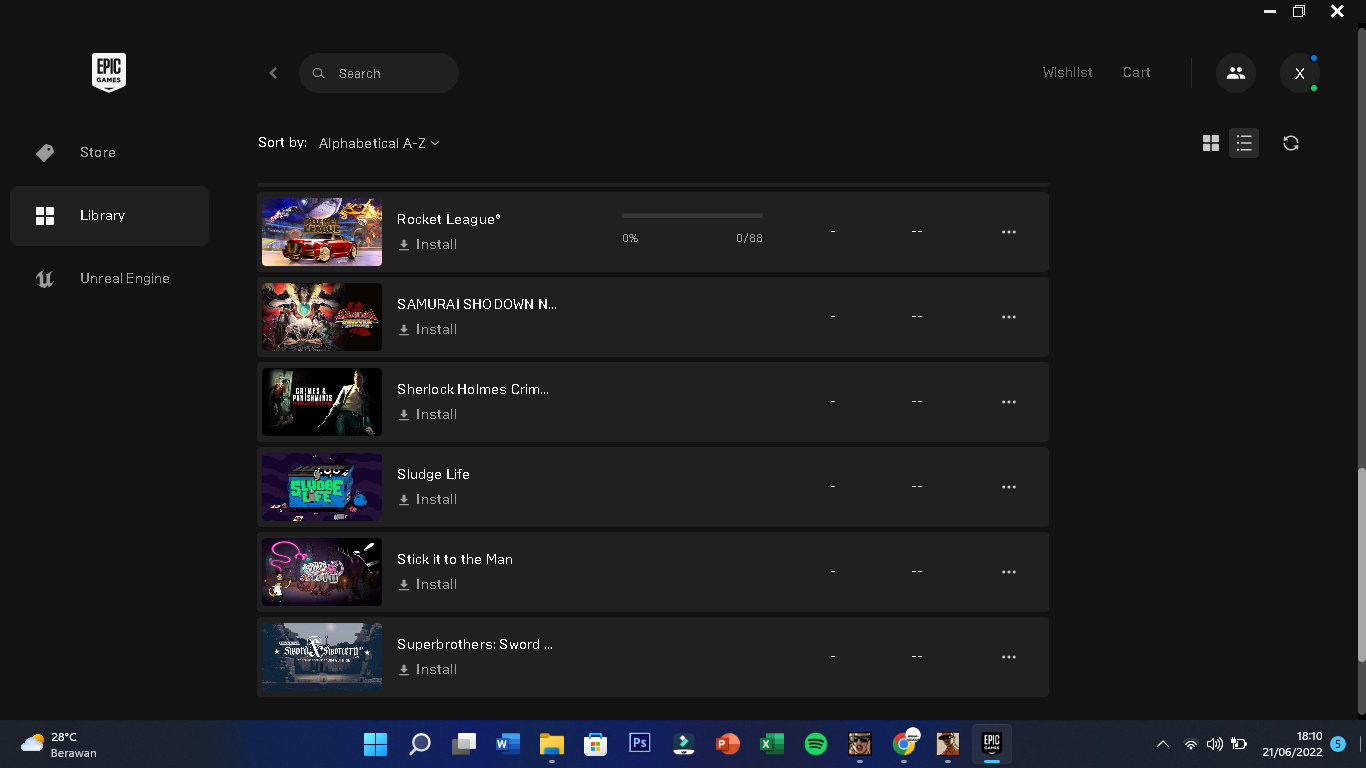Go back using the arrow beside Search
The width and height of the screenshot is (1366, 768).
coord(273,73)
